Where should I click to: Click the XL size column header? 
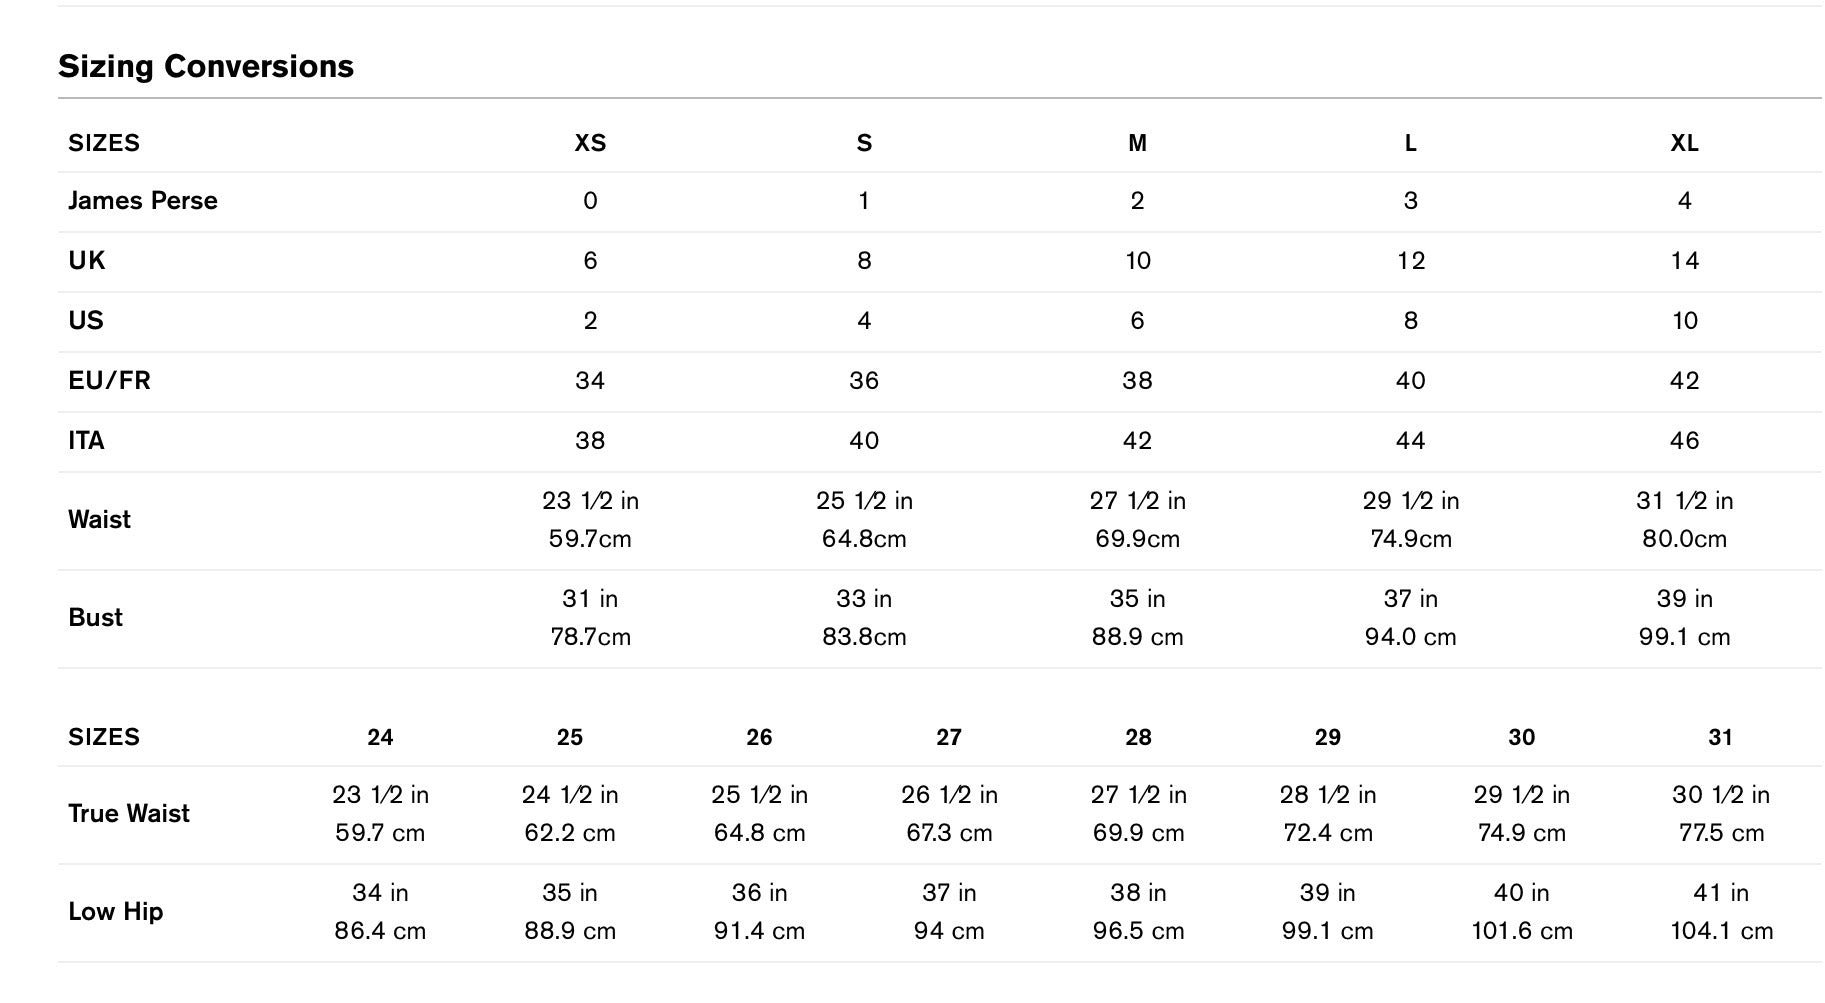coord(1684,143)
